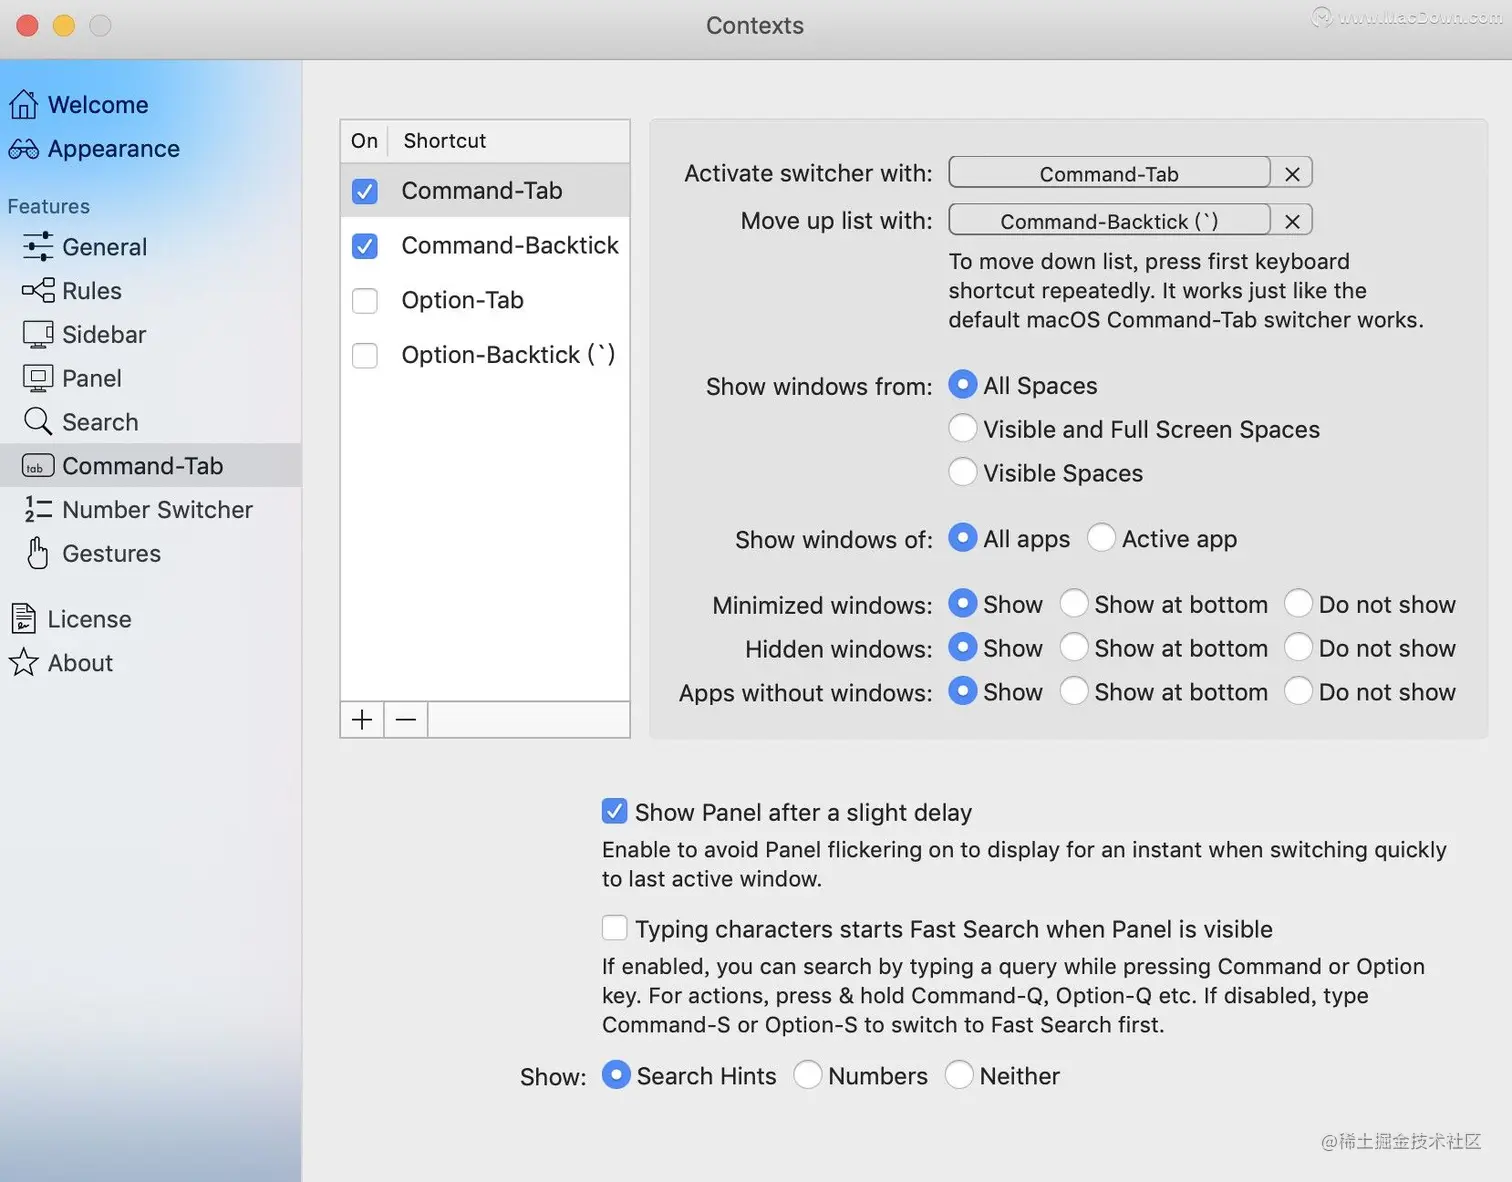Viewport: 1512px width, 1182px height.
Task: Select the Option-Backtick (`) row text
Action: (x=509, y=355)
